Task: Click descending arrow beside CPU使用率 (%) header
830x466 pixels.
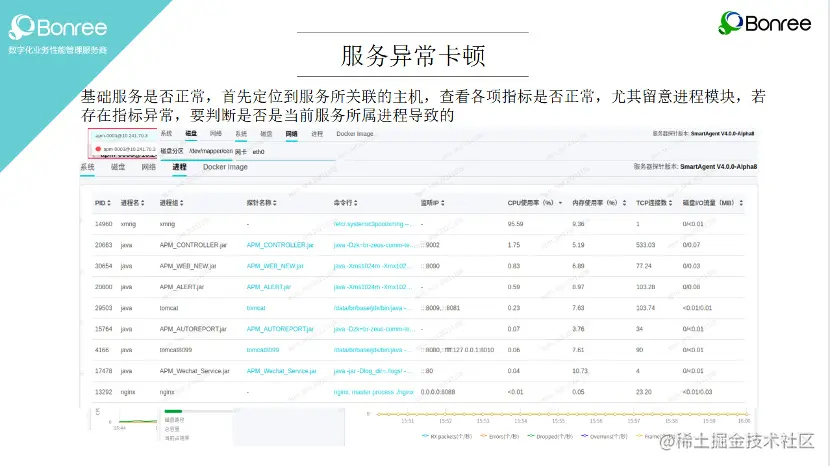Action: click(561, 203)
